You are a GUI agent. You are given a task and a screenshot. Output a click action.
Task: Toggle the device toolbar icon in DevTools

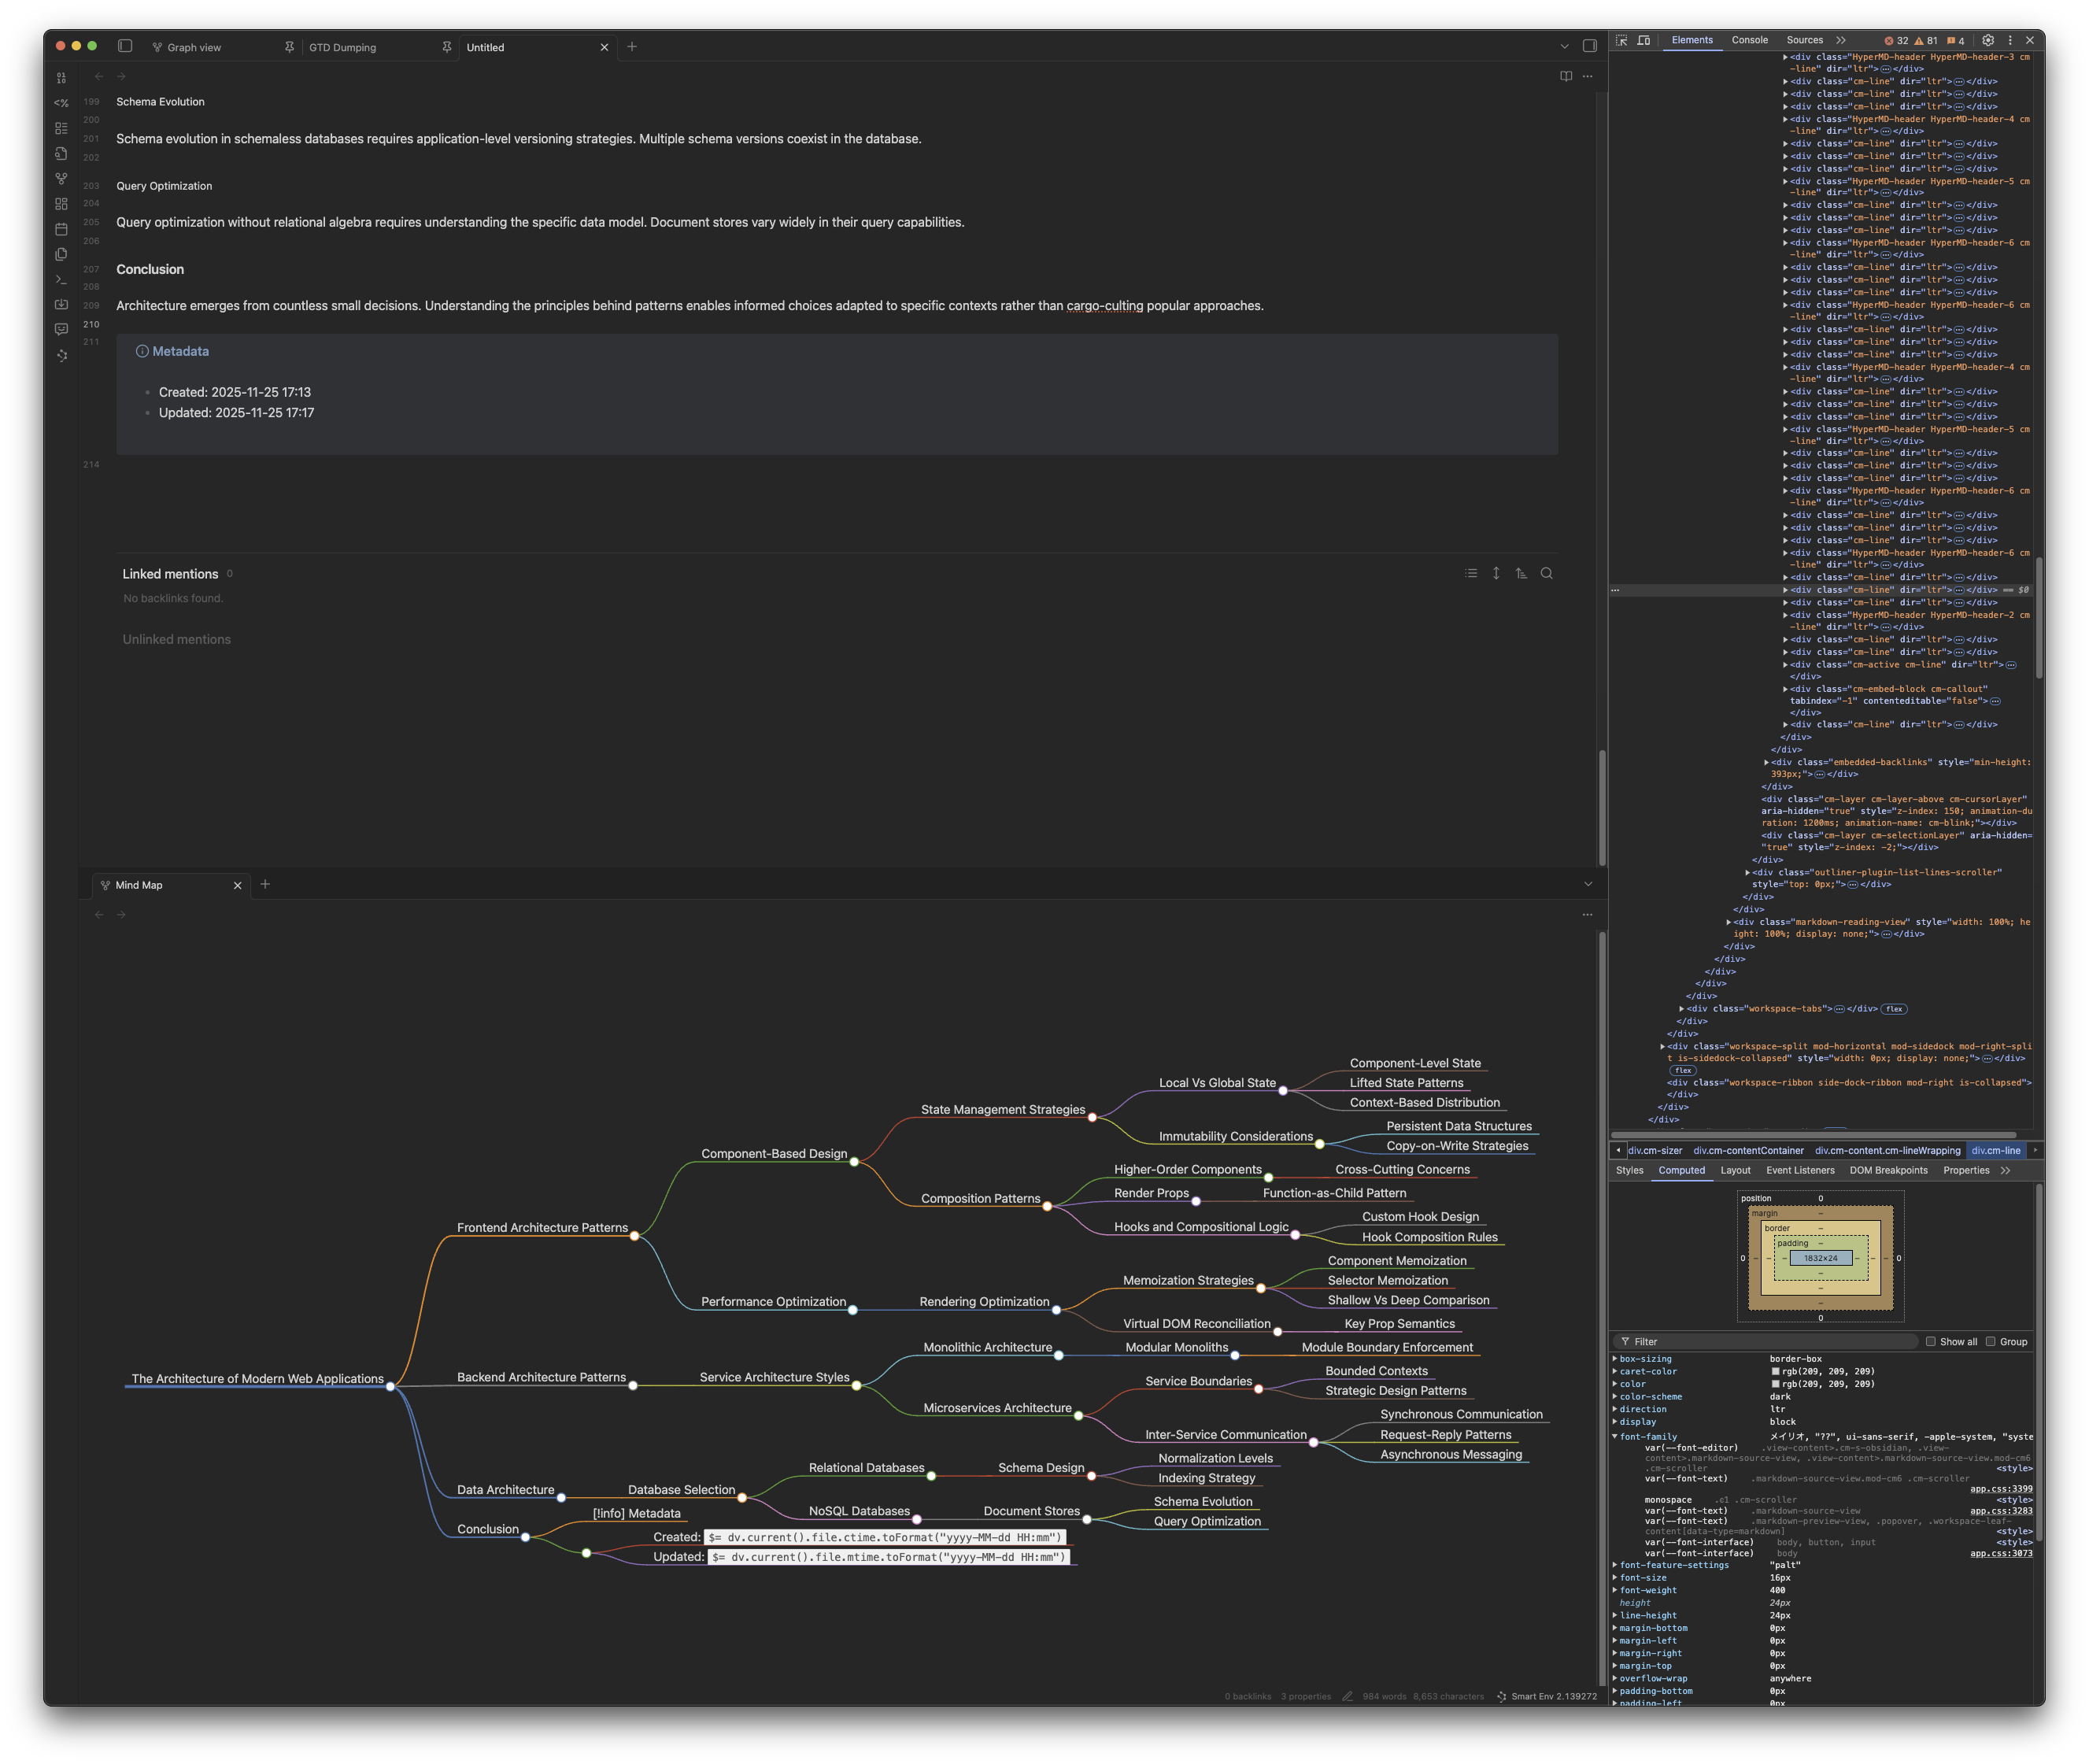point(1643,41)
